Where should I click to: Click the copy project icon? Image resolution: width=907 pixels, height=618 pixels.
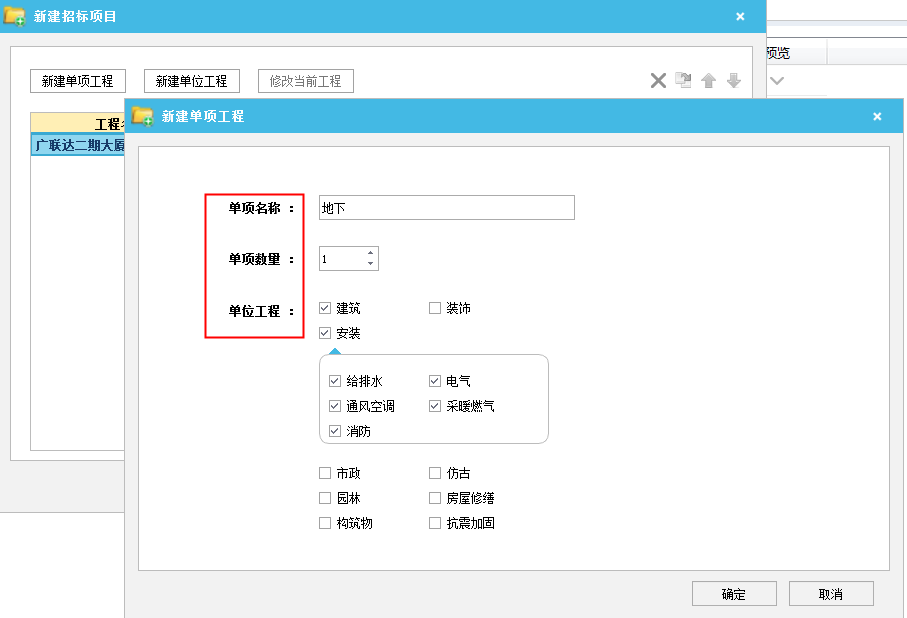point(683,81)
